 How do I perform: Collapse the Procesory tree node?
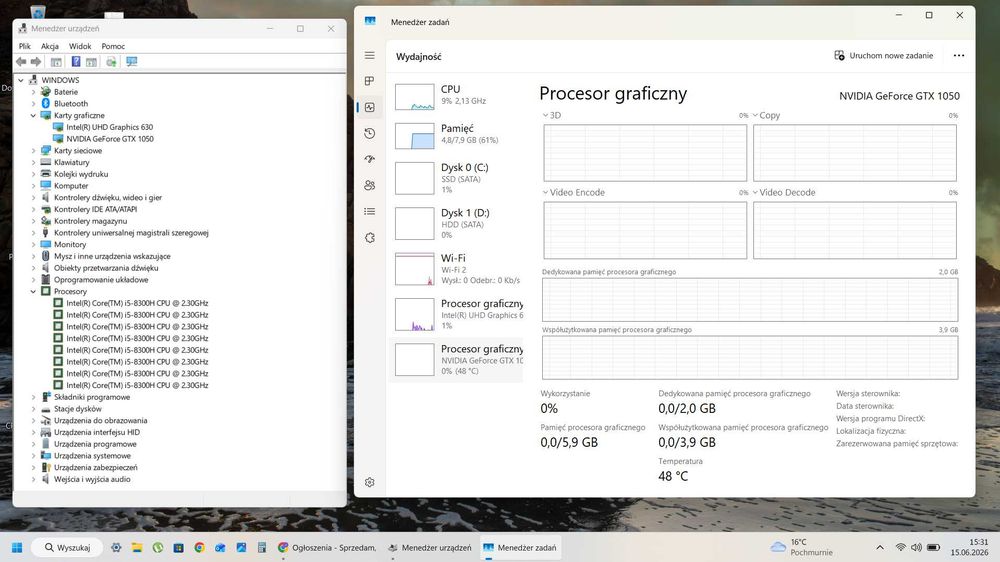[33, 292]
